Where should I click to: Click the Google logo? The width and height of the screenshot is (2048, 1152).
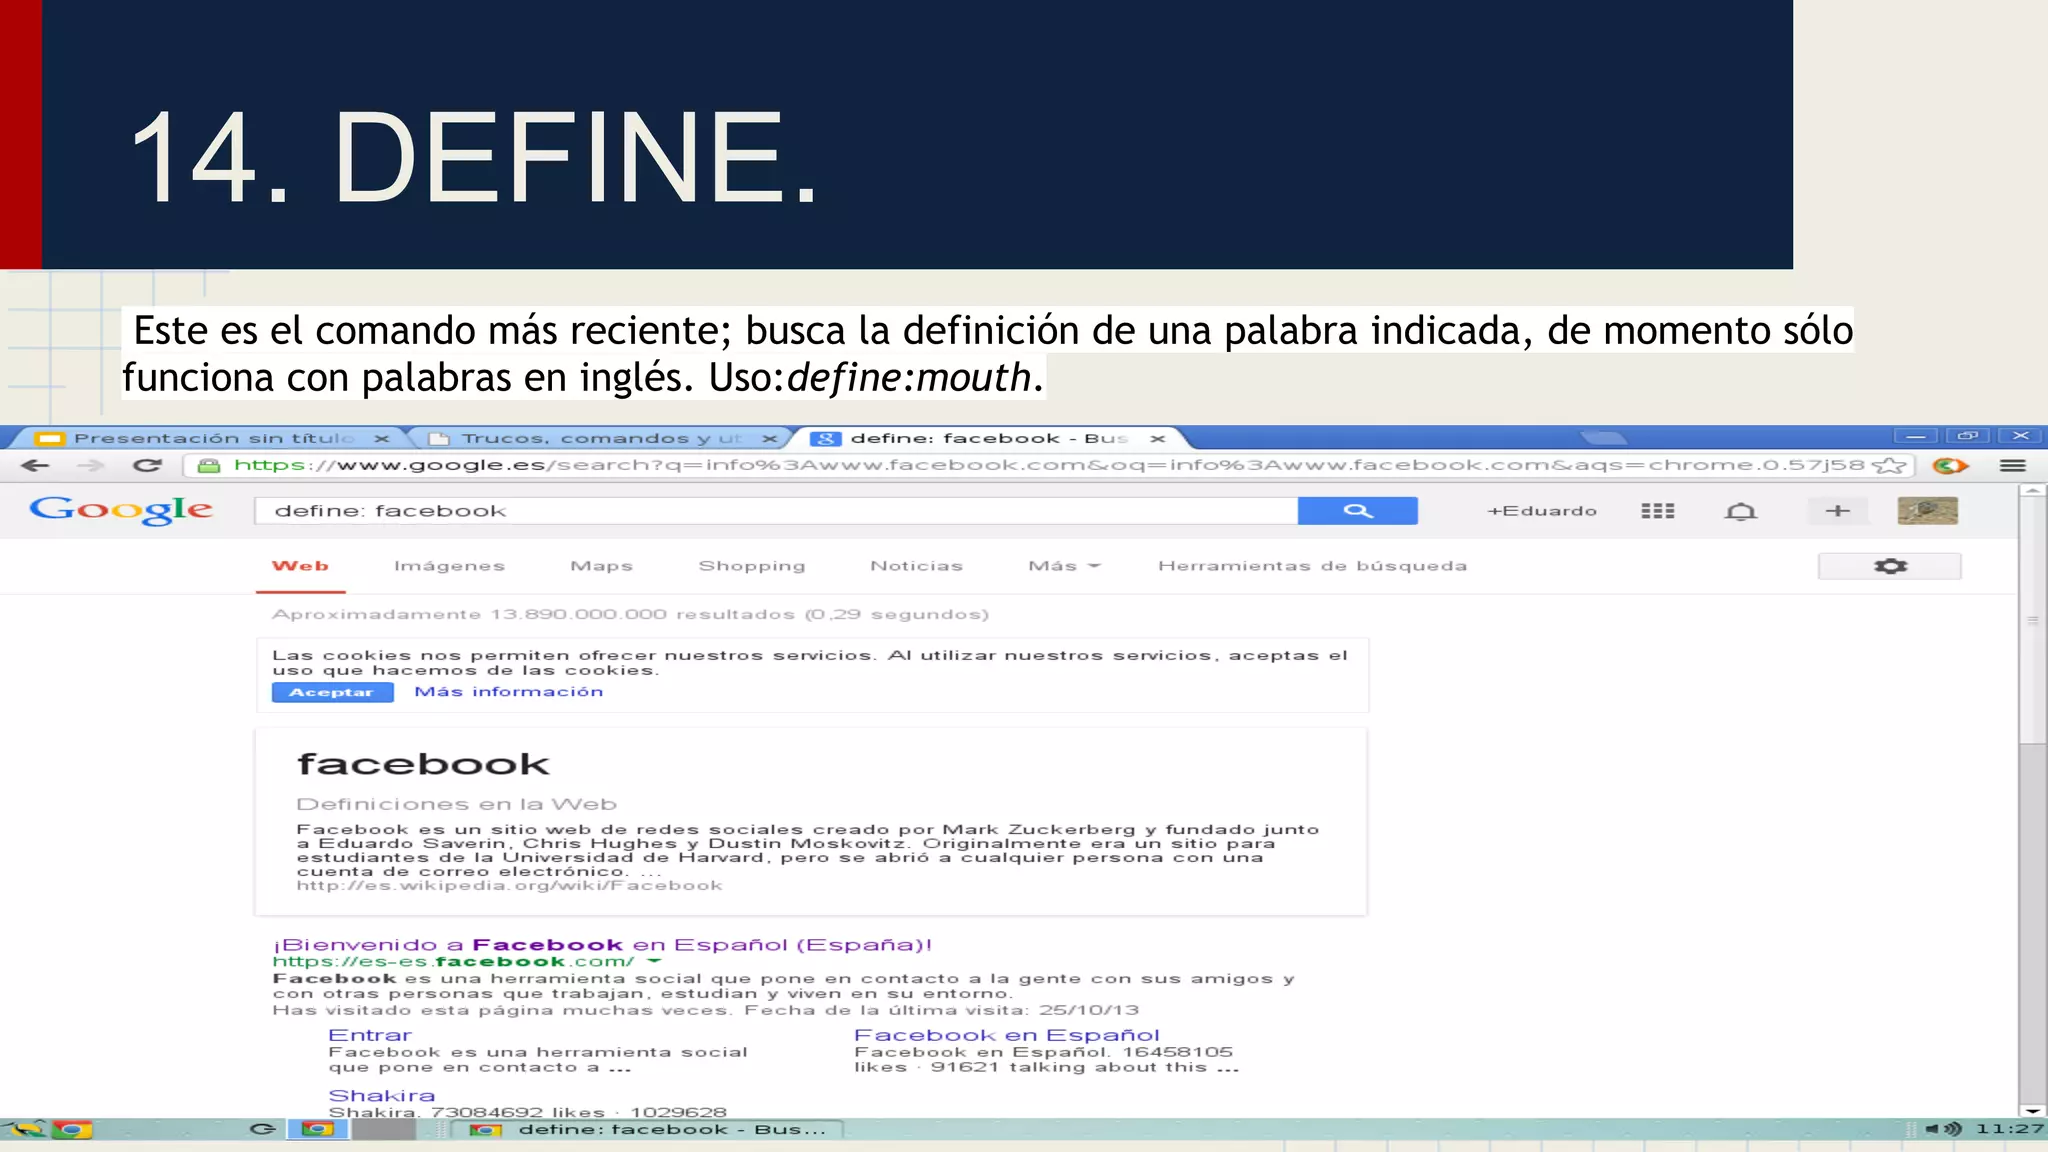click(x=121, y=510)
